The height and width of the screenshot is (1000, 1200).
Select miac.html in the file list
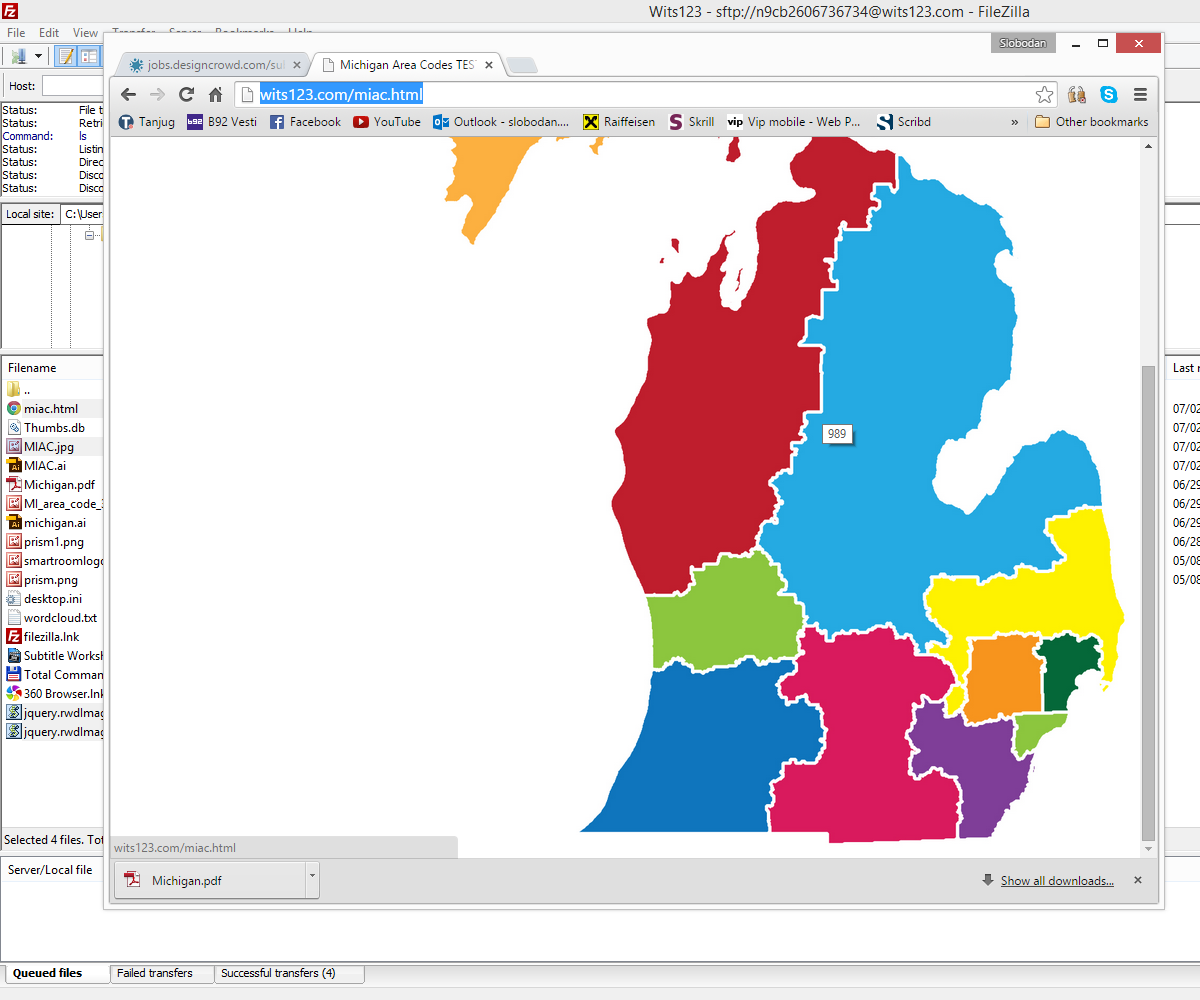coord(50,409)
